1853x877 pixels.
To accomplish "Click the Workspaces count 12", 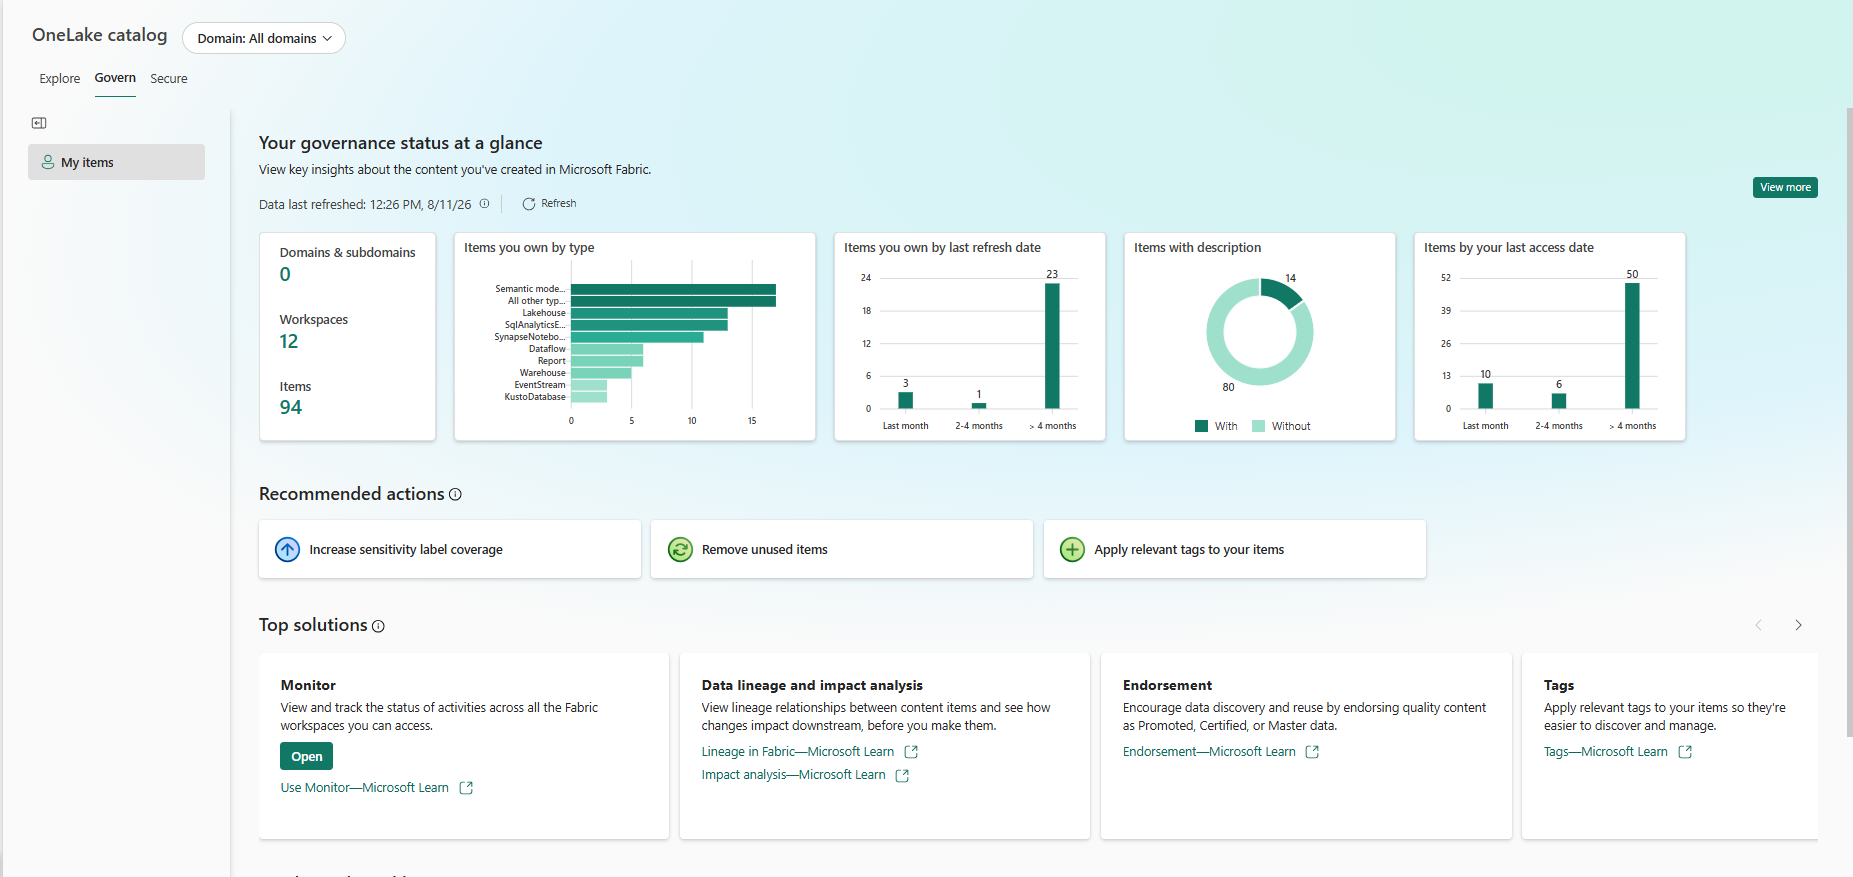I will click(289, 342).
